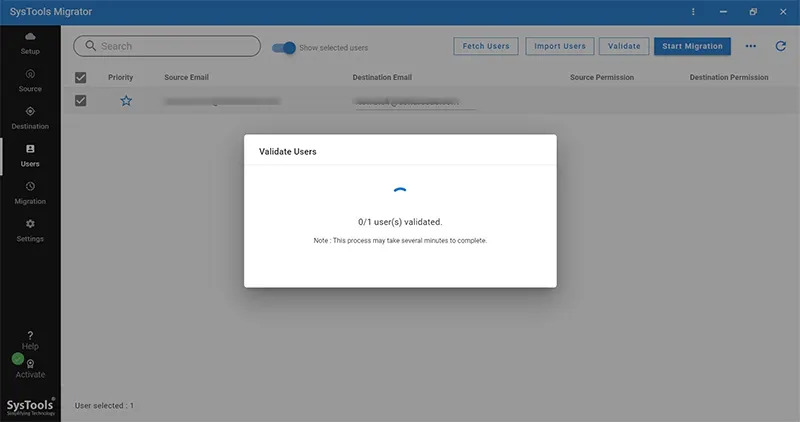Click '0/1 user(s) validated.' text
Viewport: 800px width, 422px height.
click(x=400, y=222)
